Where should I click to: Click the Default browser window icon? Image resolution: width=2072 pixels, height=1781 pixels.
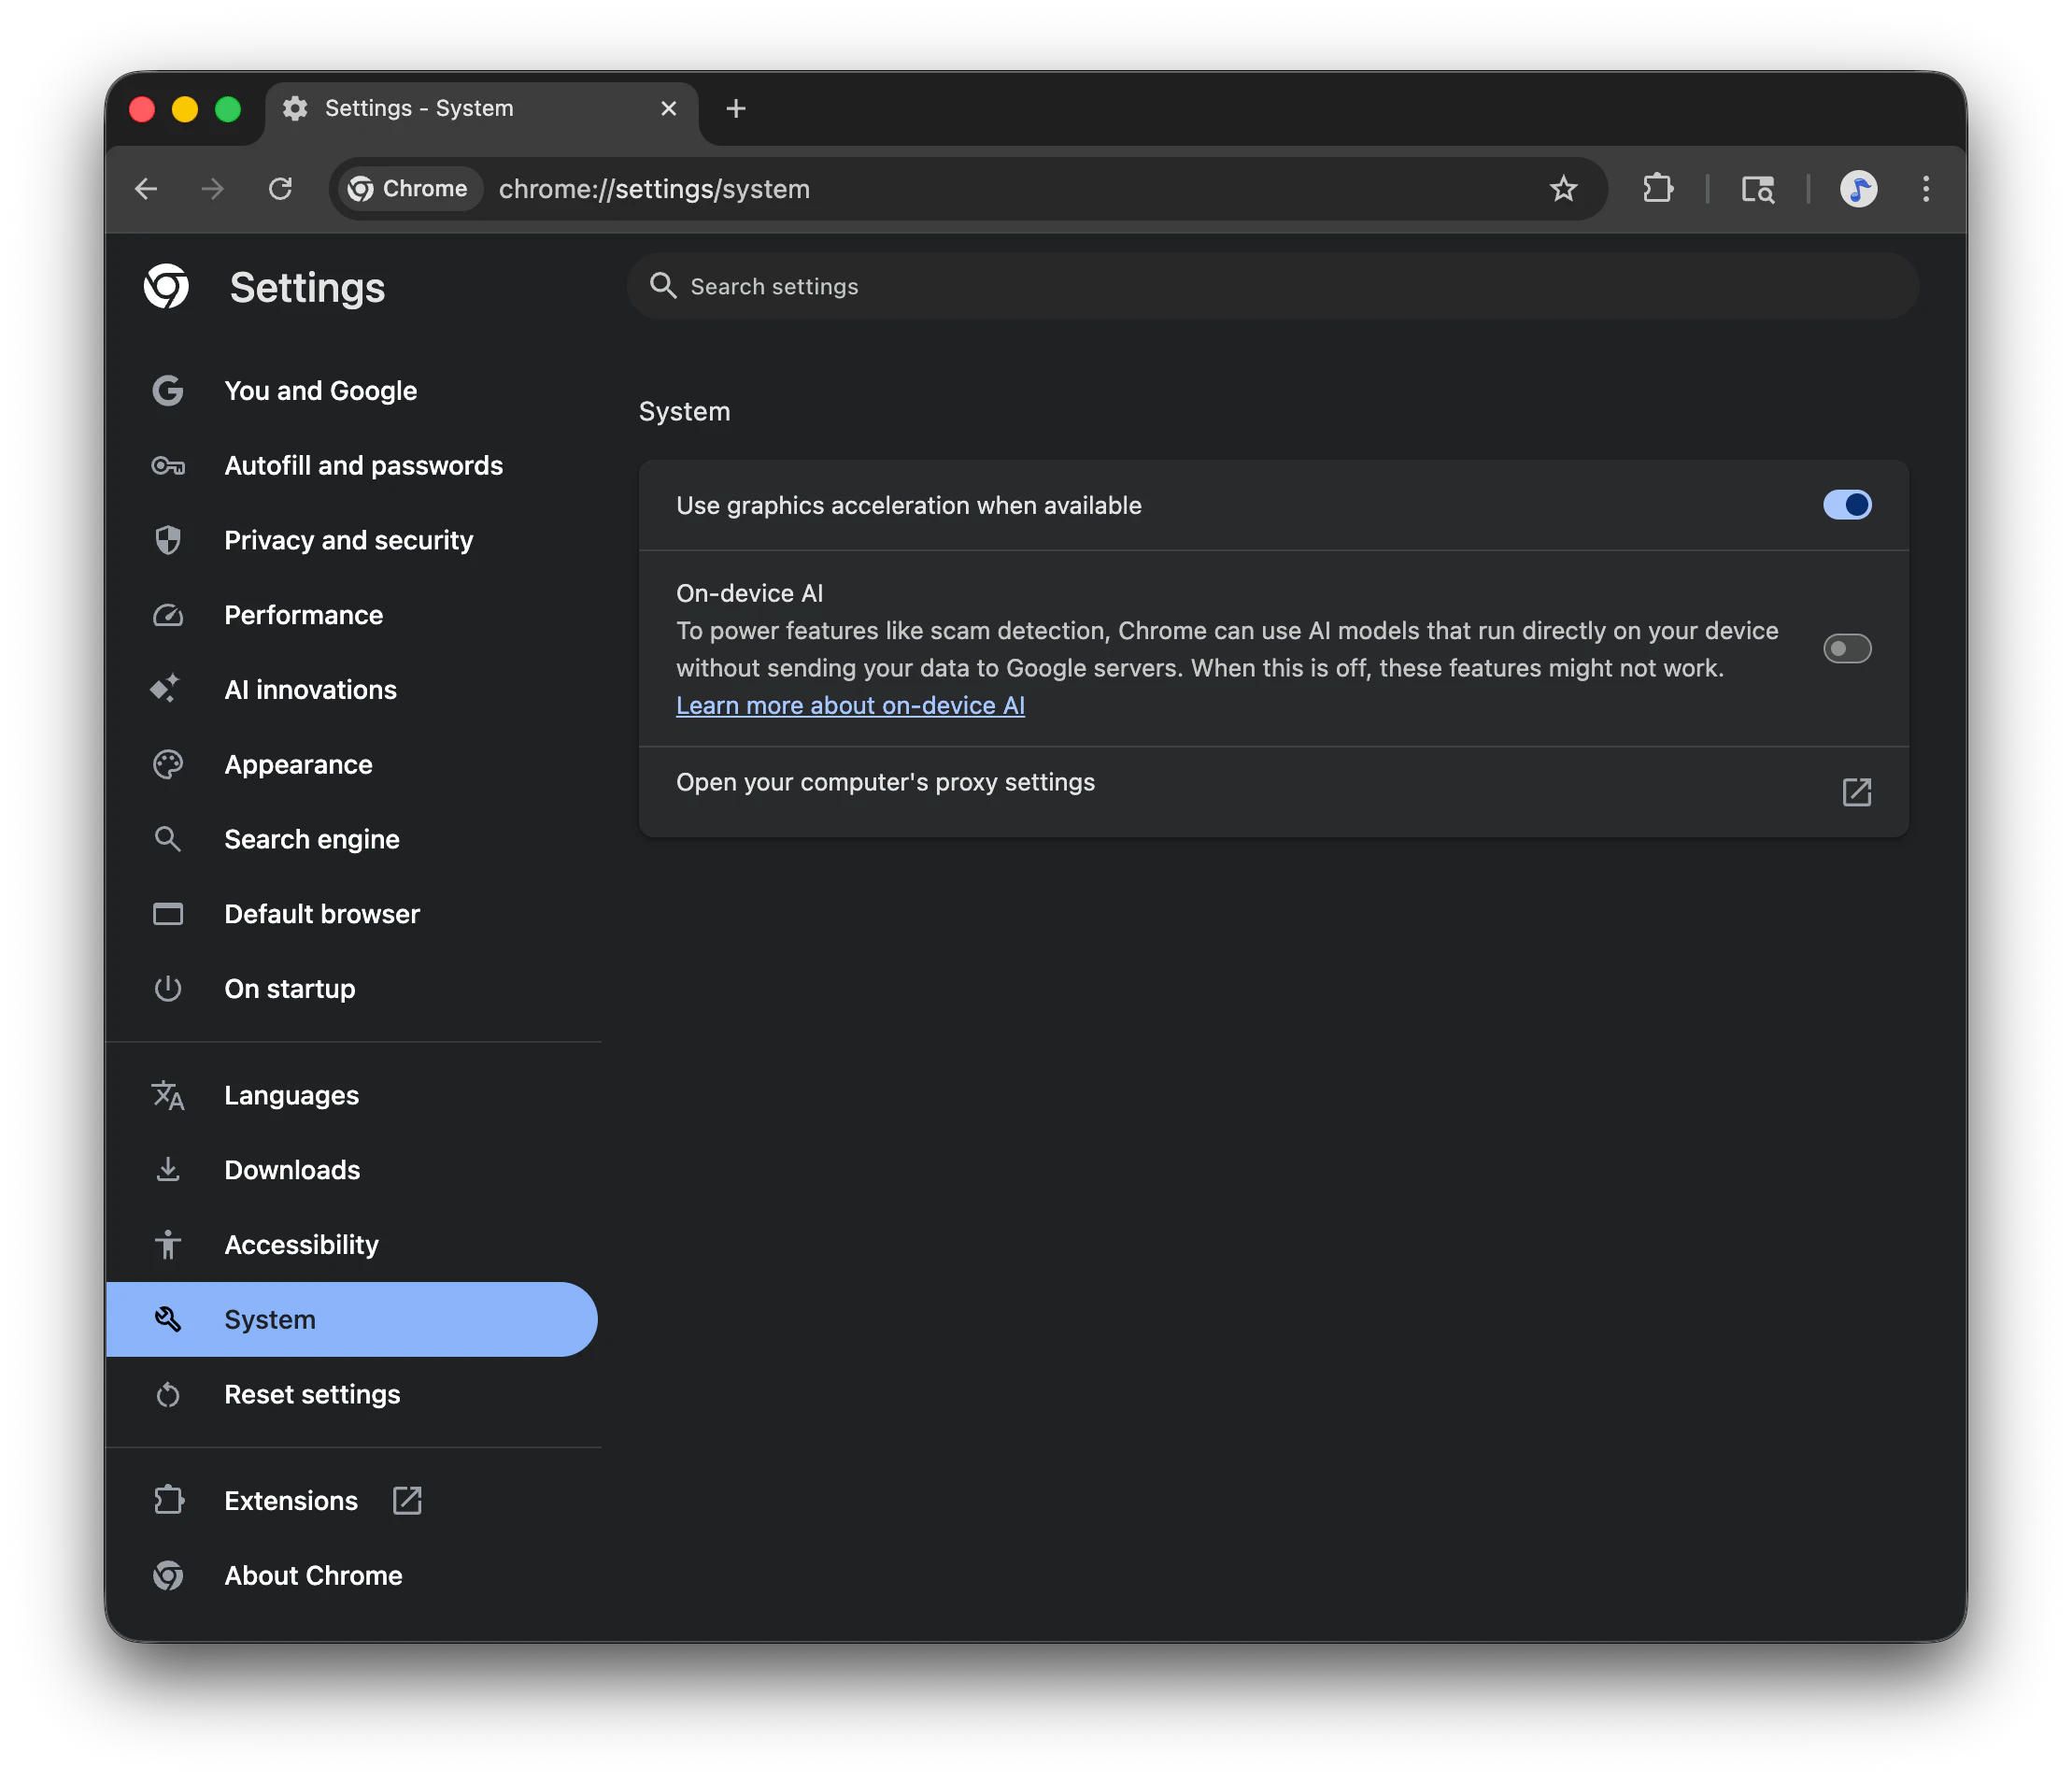coord(168,914)
